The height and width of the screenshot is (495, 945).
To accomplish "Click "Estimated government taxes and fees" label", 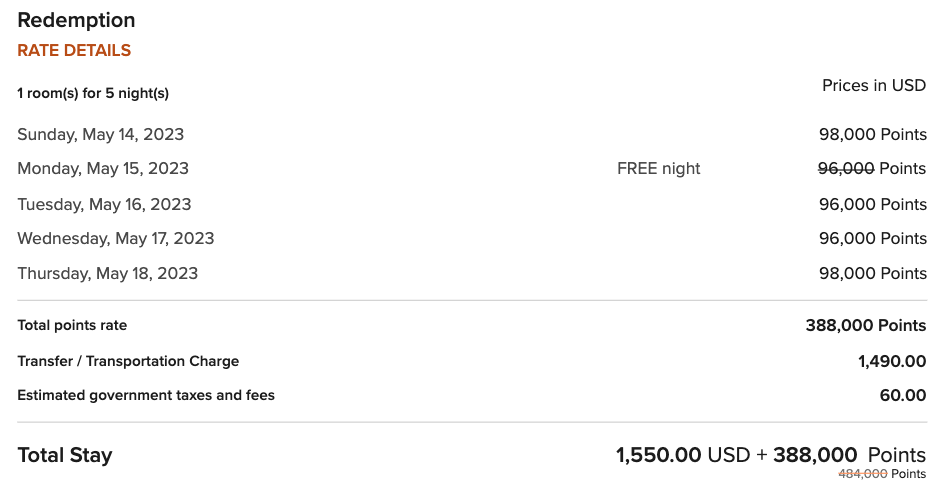I will coord(146,395).
